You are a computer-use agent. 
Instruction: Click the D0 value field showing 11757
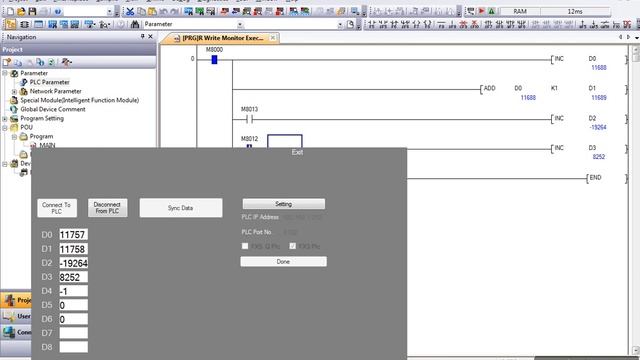73,235
